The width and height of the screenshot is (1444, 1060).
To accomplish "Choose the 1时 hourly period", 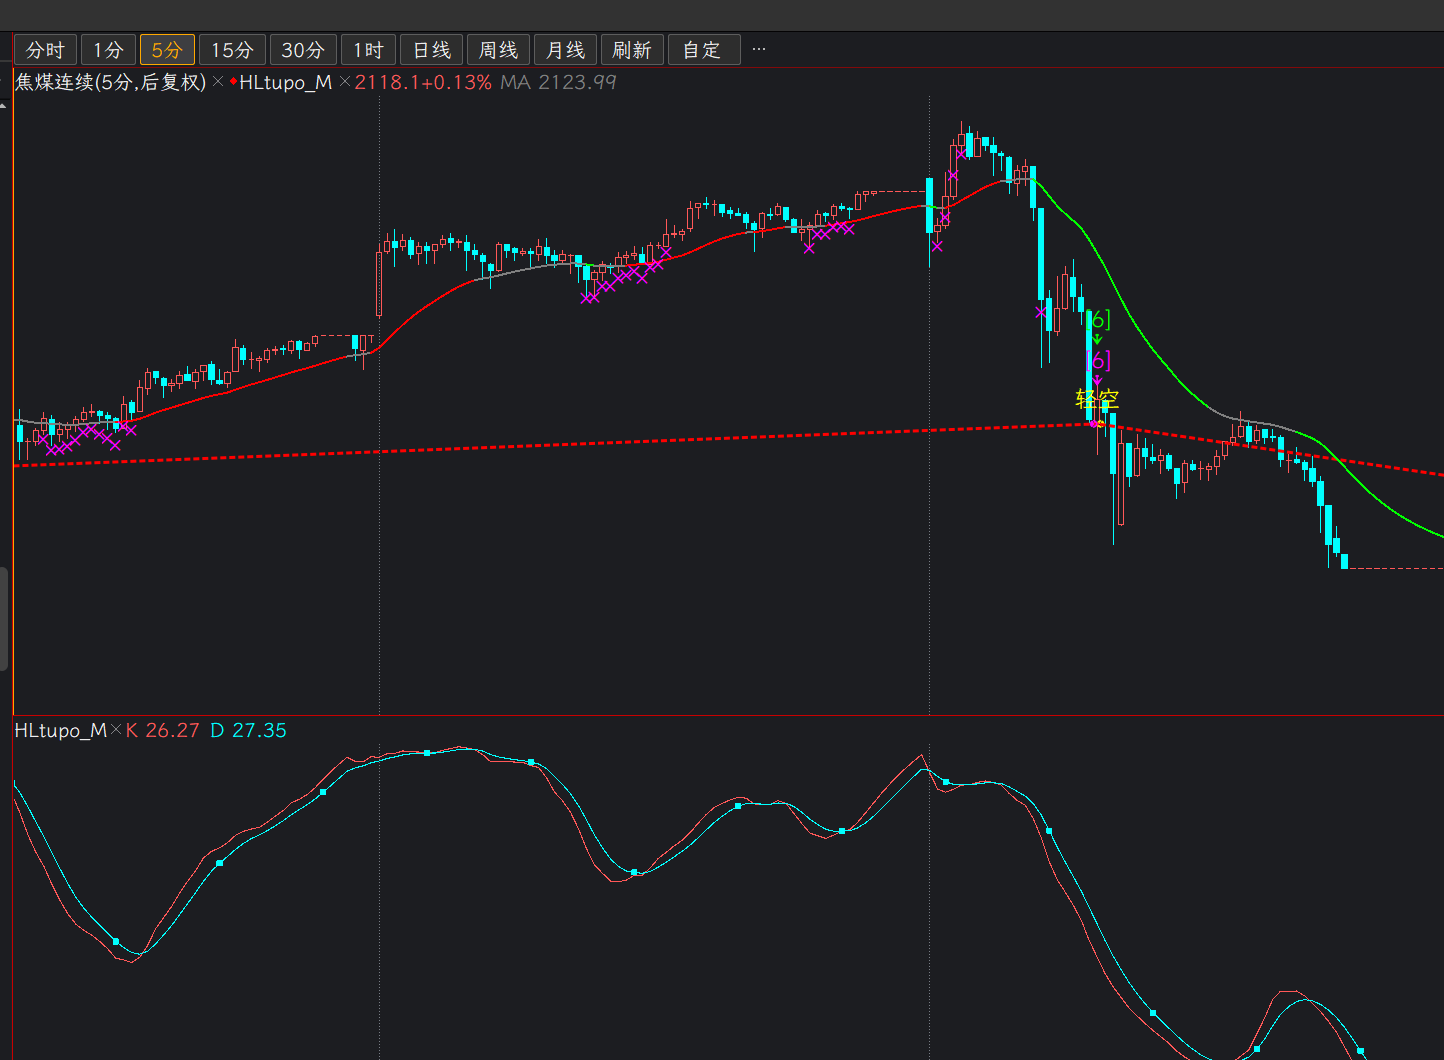I will pyautogui.click(x=368, y=50).
